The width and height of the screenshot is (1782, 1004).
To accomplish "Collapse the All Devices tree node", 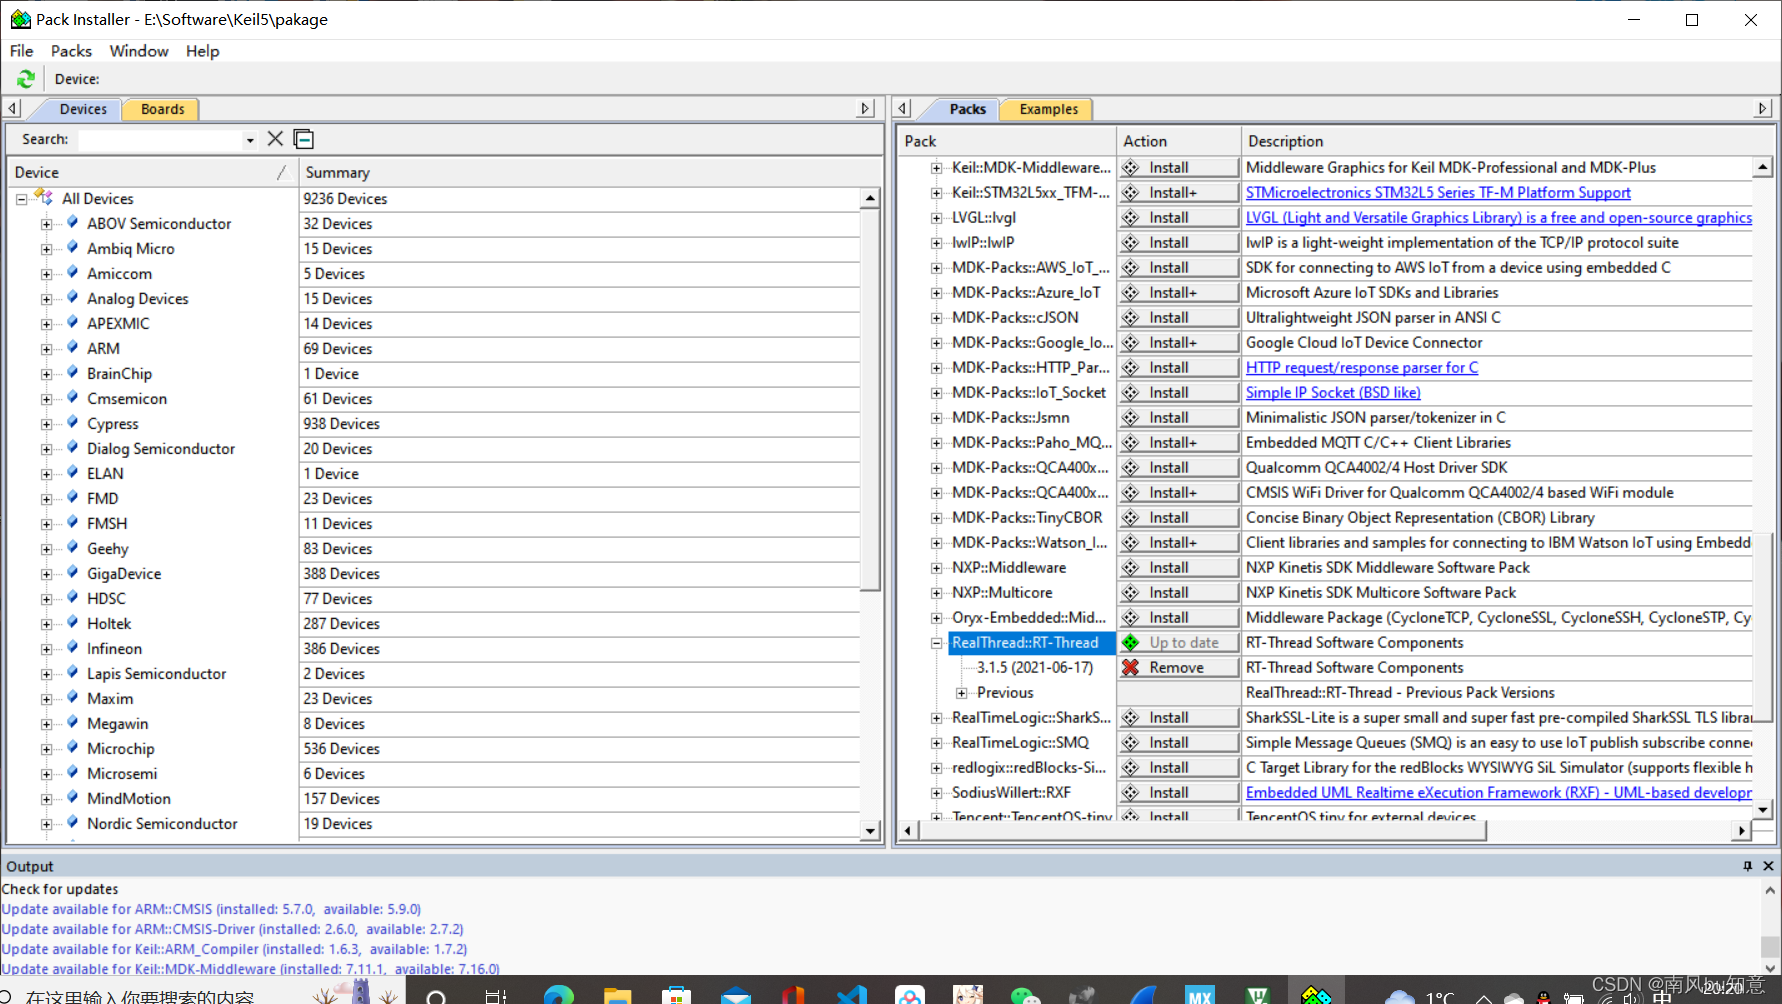I will point(21,199).
